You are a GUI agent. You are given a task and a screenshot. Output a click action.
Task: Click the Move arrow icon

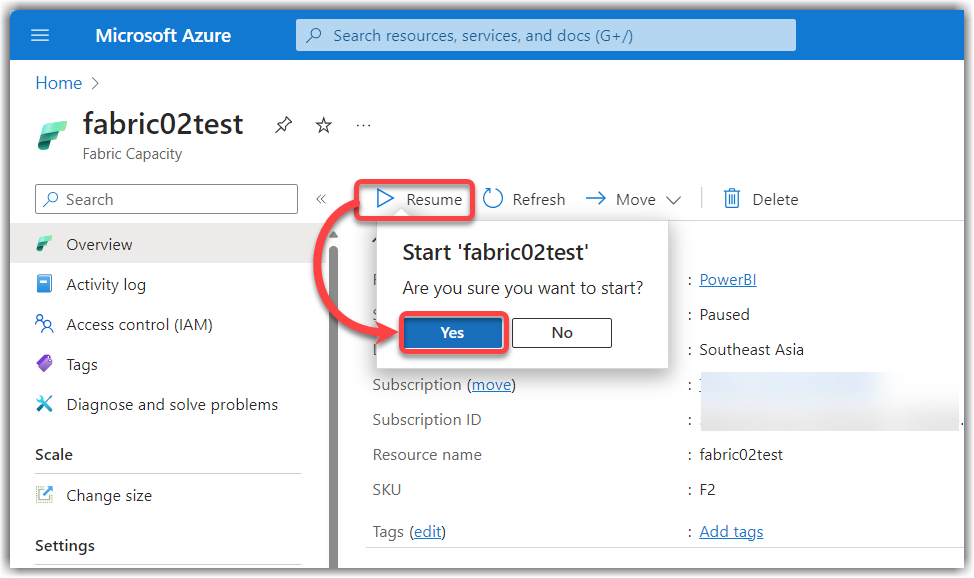(x=596, y=198)
